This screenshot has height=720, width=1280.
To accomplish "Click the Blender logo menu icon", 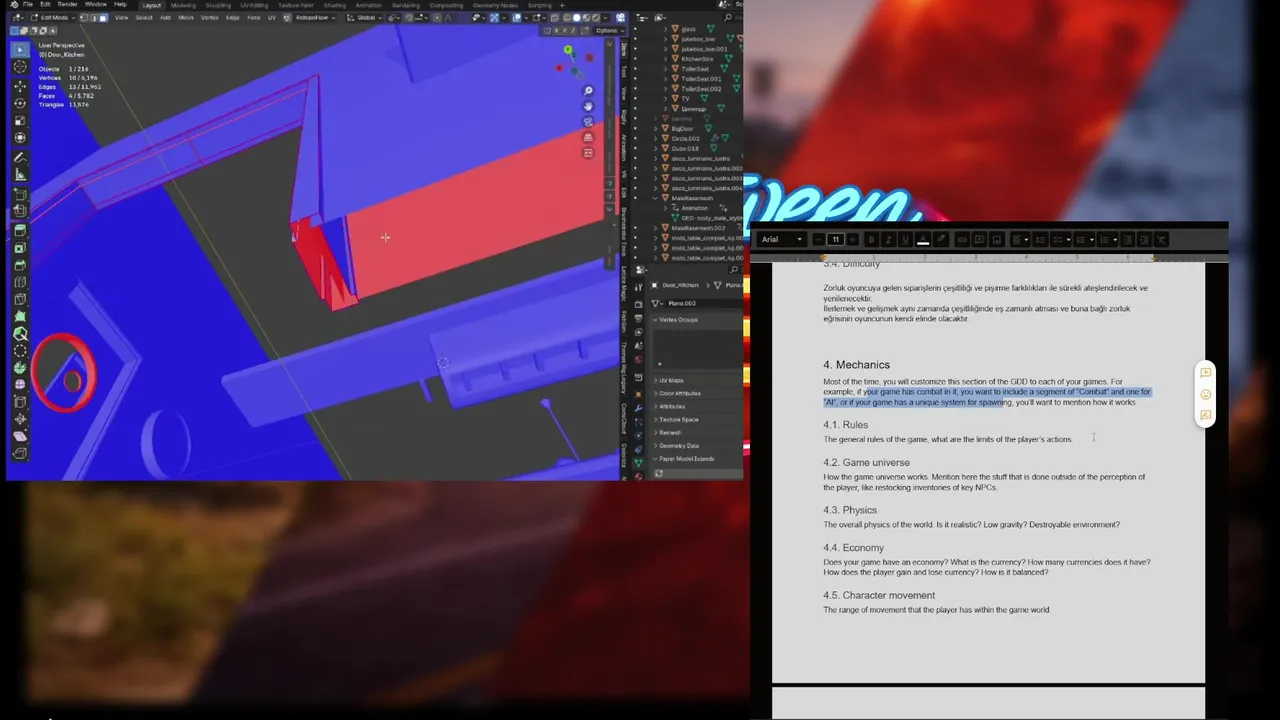I will pyautogui.click(x=13, y=5).
